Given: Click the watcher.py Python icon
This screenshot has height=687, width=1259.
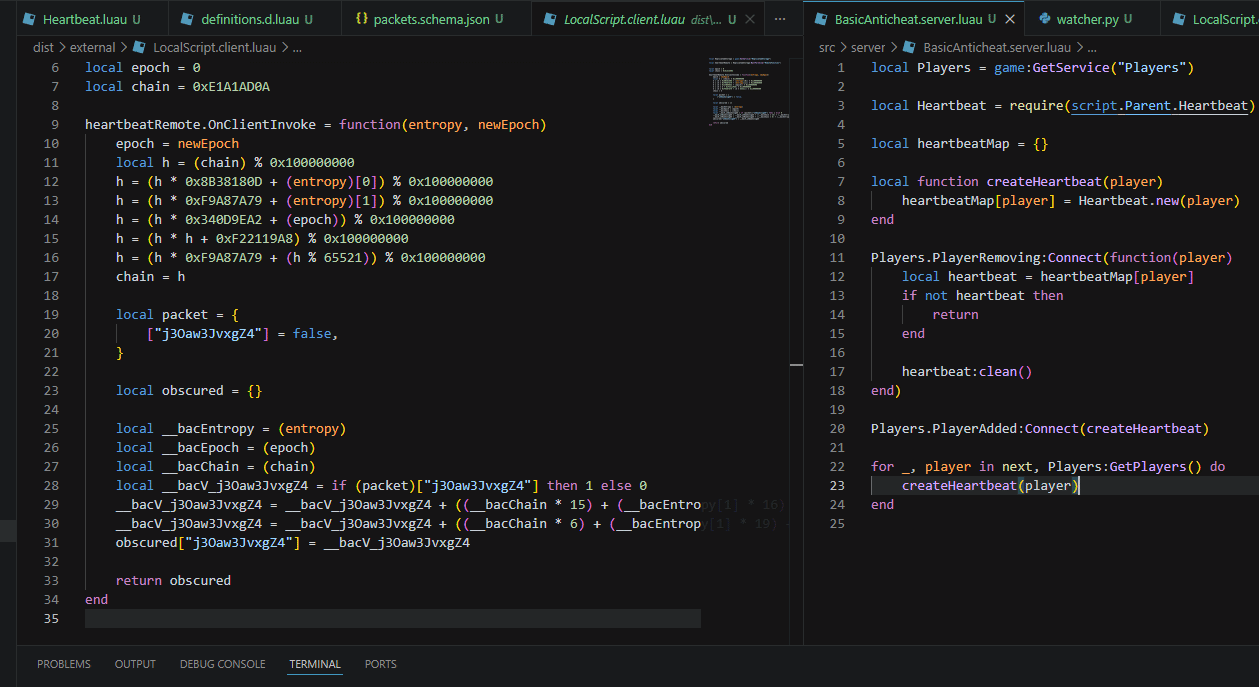Looking at the screenshot, I should (x=1045, y=19).
